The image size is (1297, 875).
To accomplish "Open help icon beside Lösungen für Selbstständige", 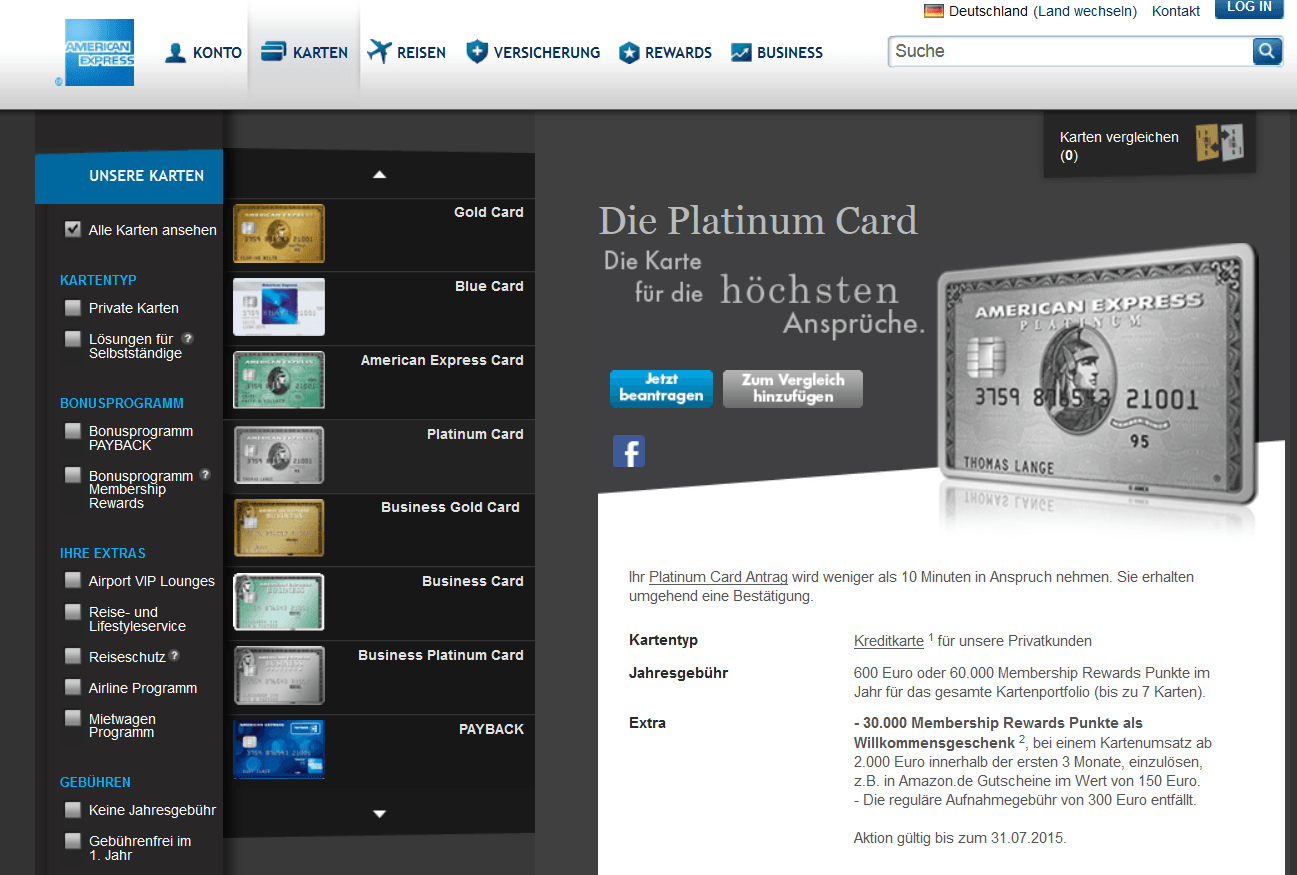I will coord(188,339).
